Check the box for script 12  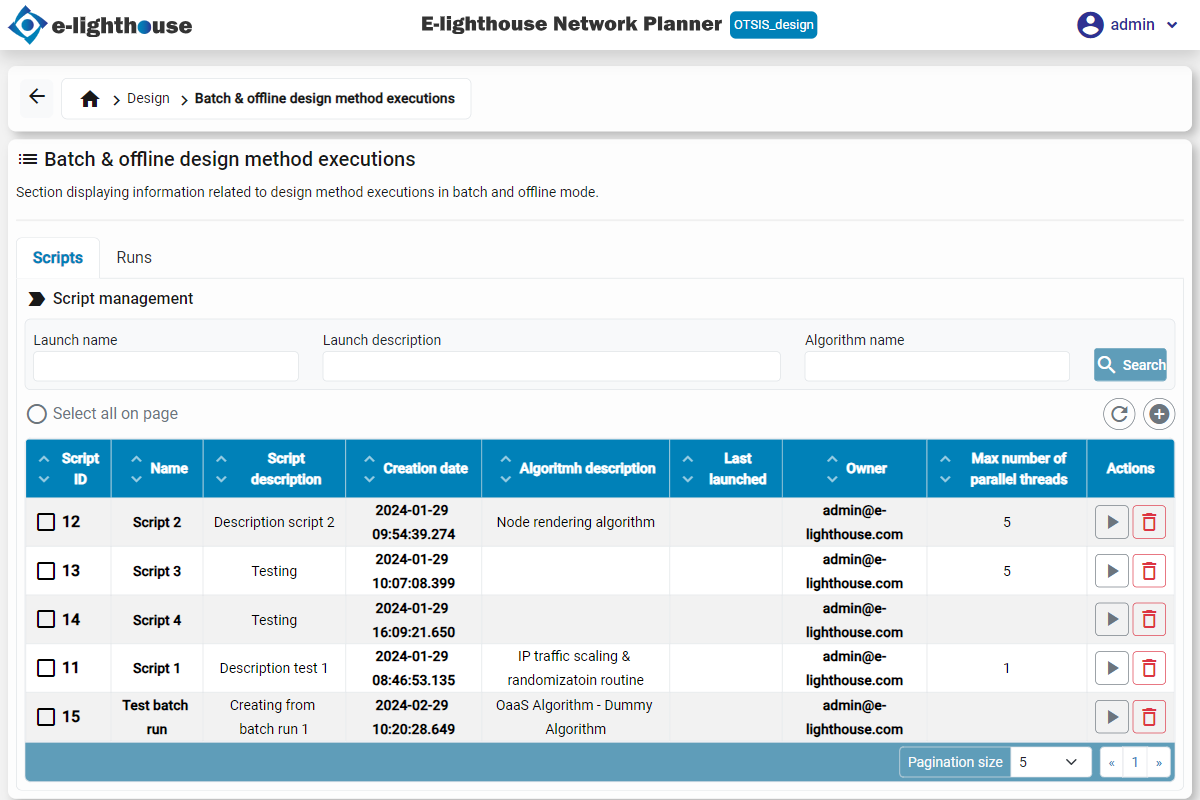coord(46,522)
